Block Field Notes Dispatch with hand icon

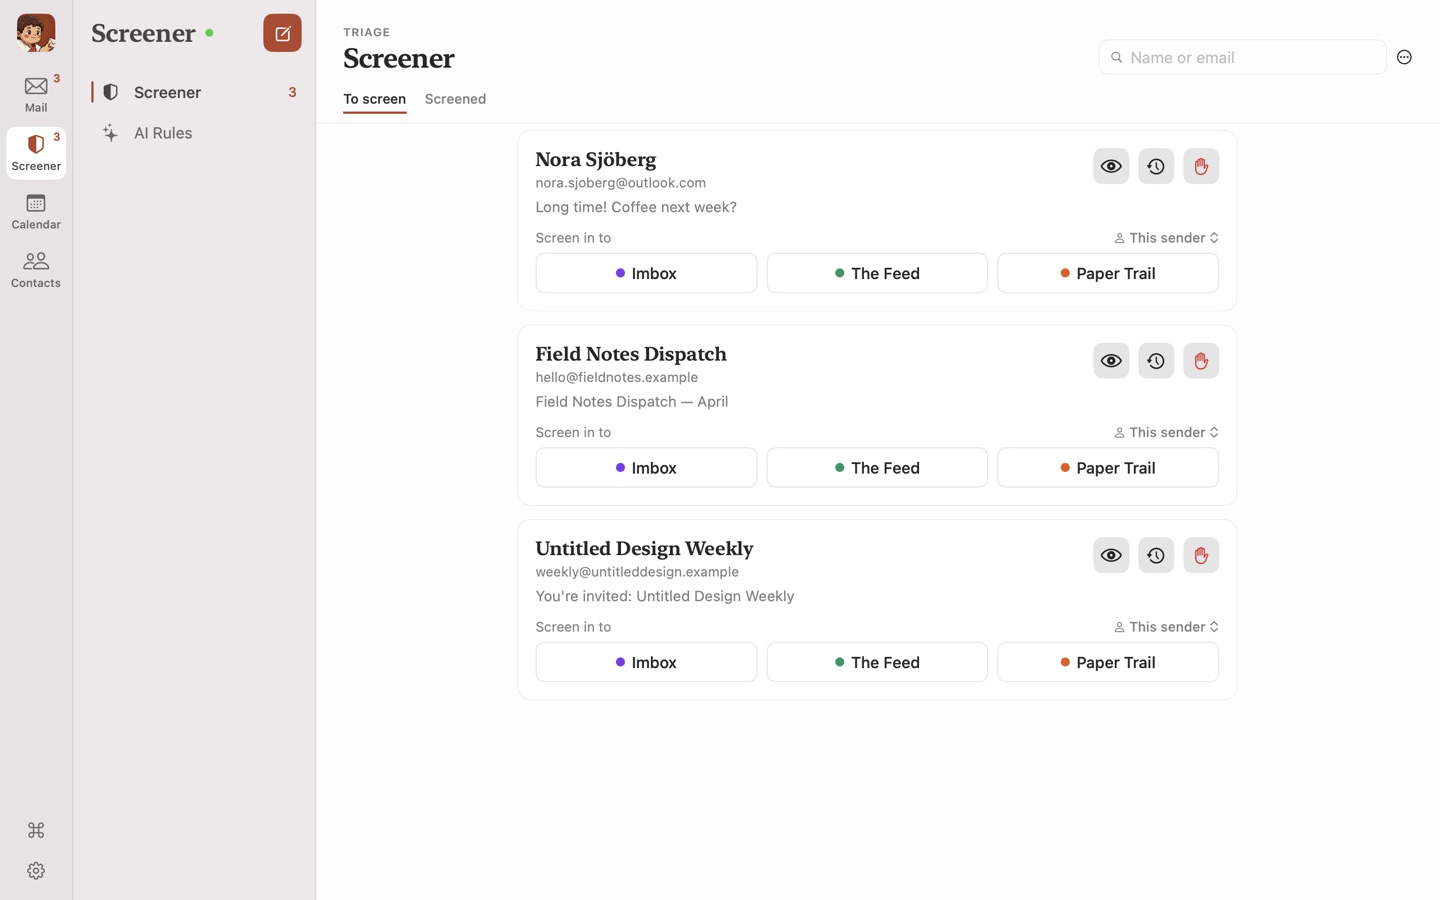click(1201, 361)
